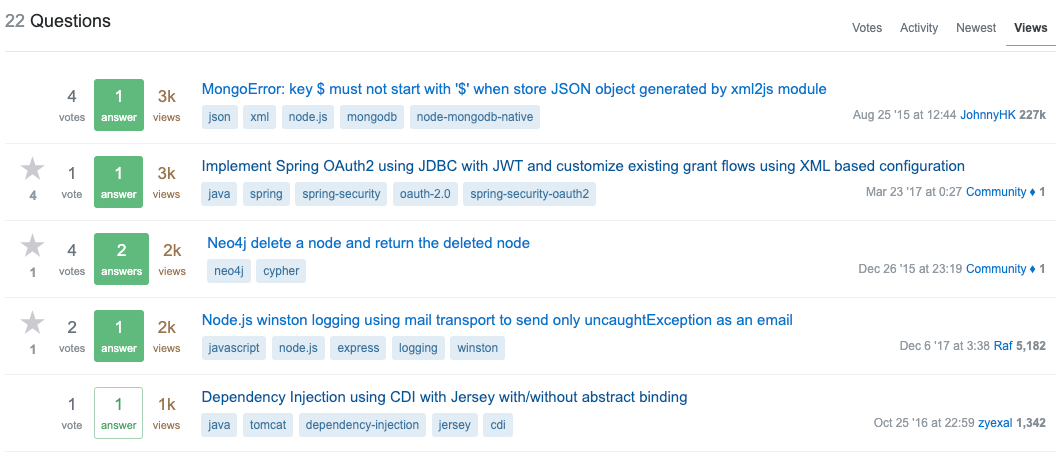This screenshot has width=1062, height=452.
Task: Click the outlined answer box for Jersey question
Action: pyautogui.click(x=119, y=413)
